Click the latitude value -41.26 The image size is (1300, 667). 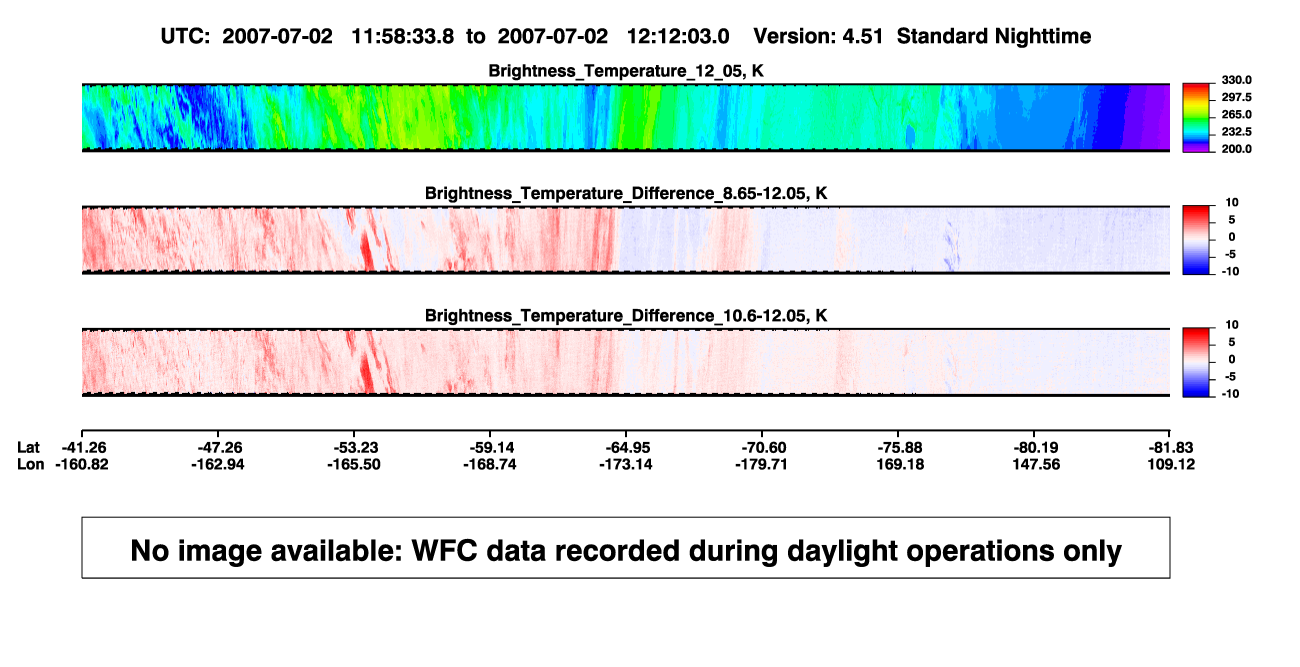82,447
